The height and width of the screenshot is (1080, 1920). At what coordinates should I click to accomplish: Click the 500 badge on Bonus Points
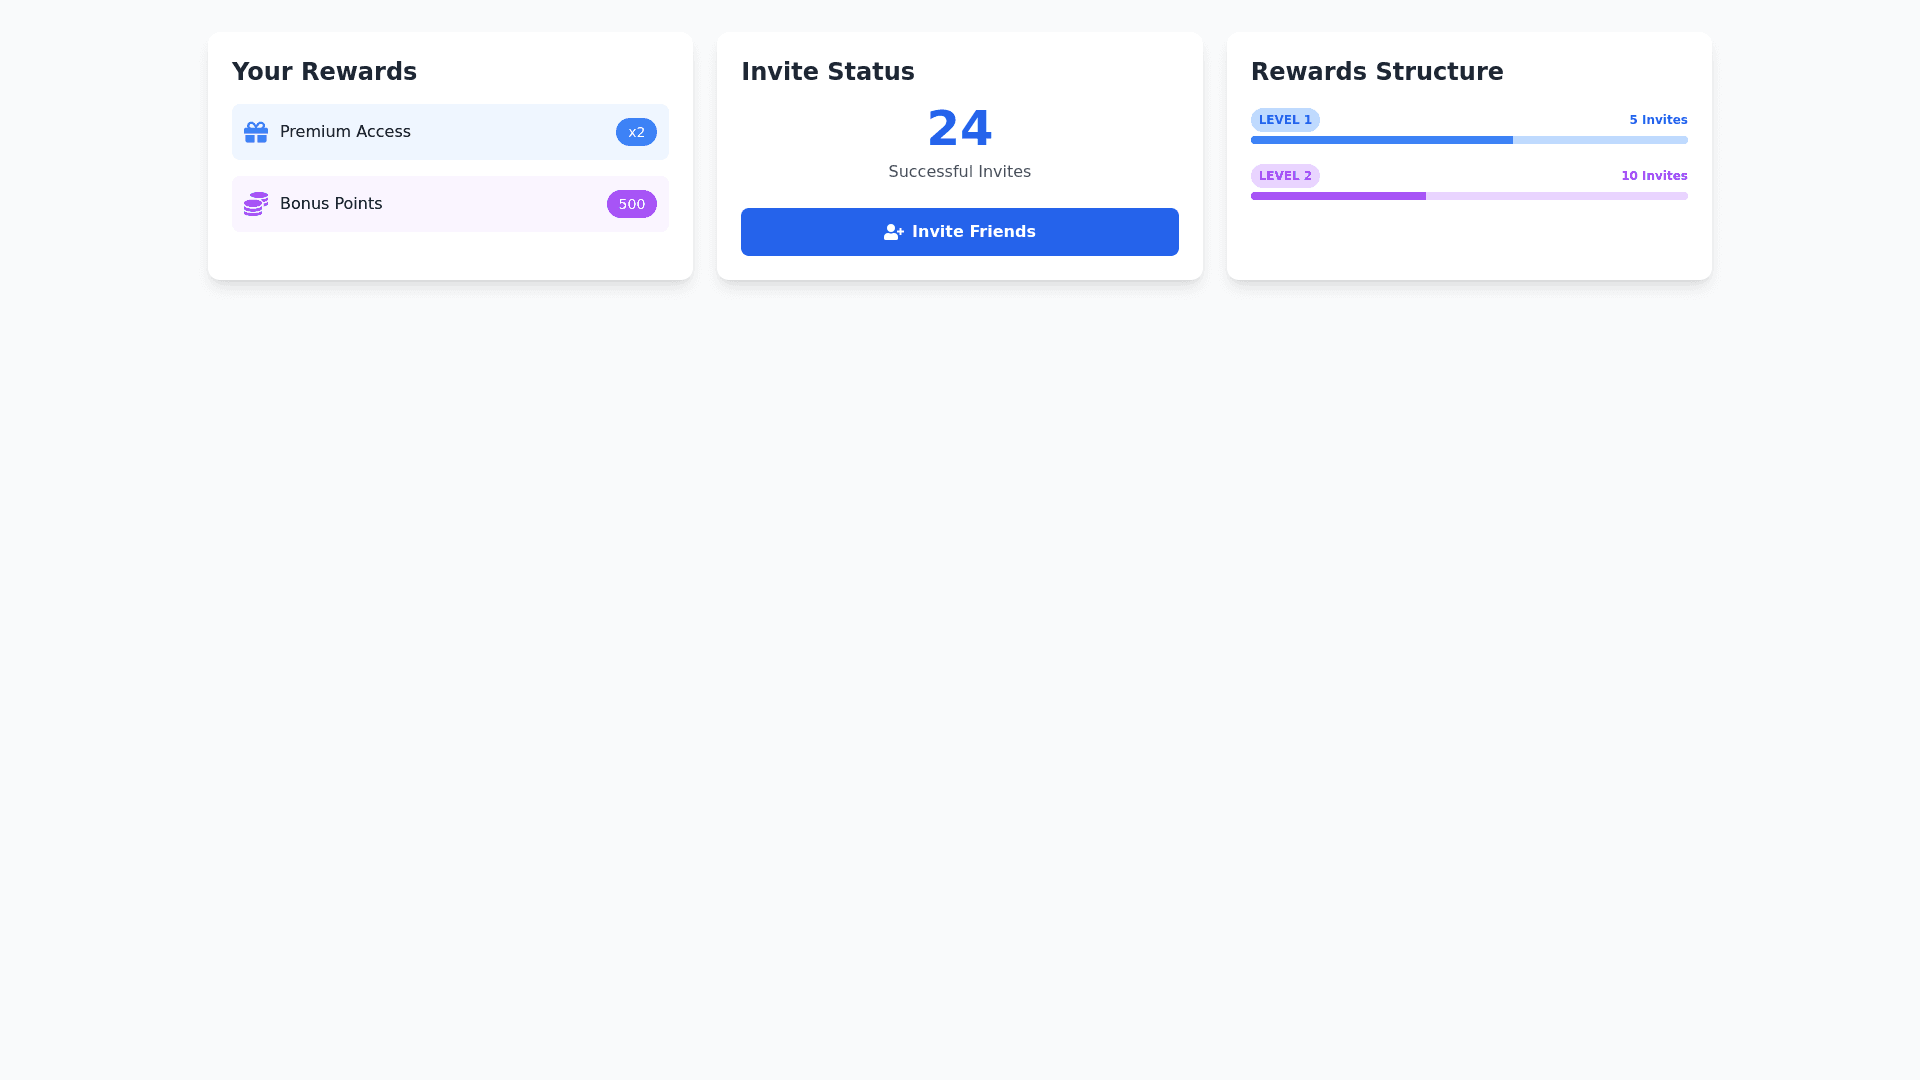(x=631, y=204)
